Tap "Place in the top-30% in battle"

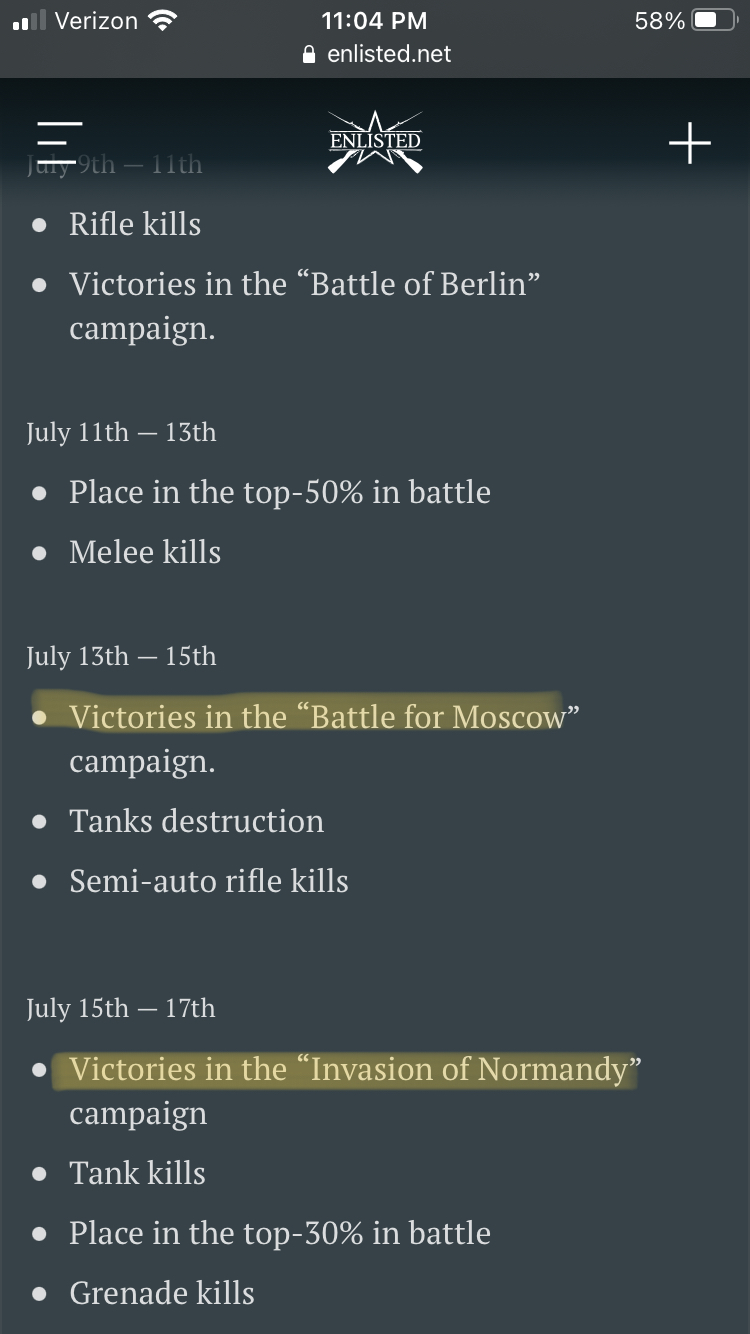280,1233
